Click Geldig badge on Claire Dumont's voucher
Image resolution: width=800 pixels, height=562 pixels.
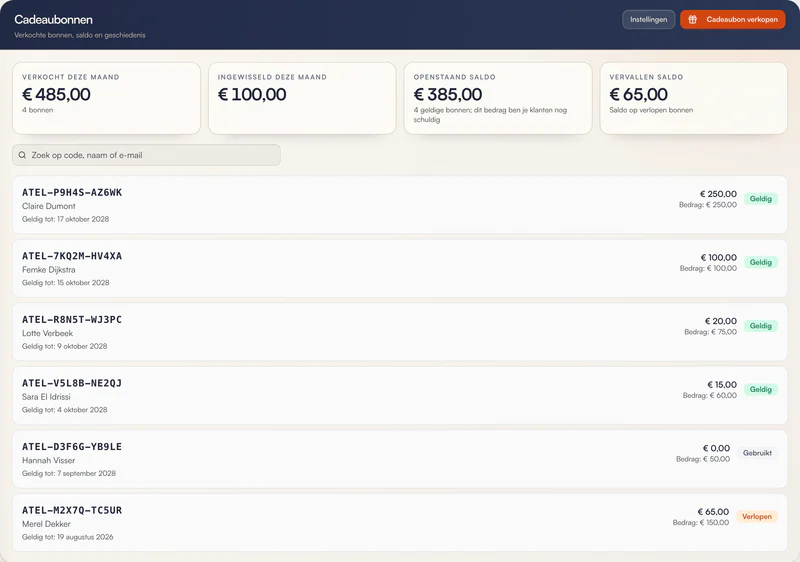pyautogui.click(x=761, y=199)
